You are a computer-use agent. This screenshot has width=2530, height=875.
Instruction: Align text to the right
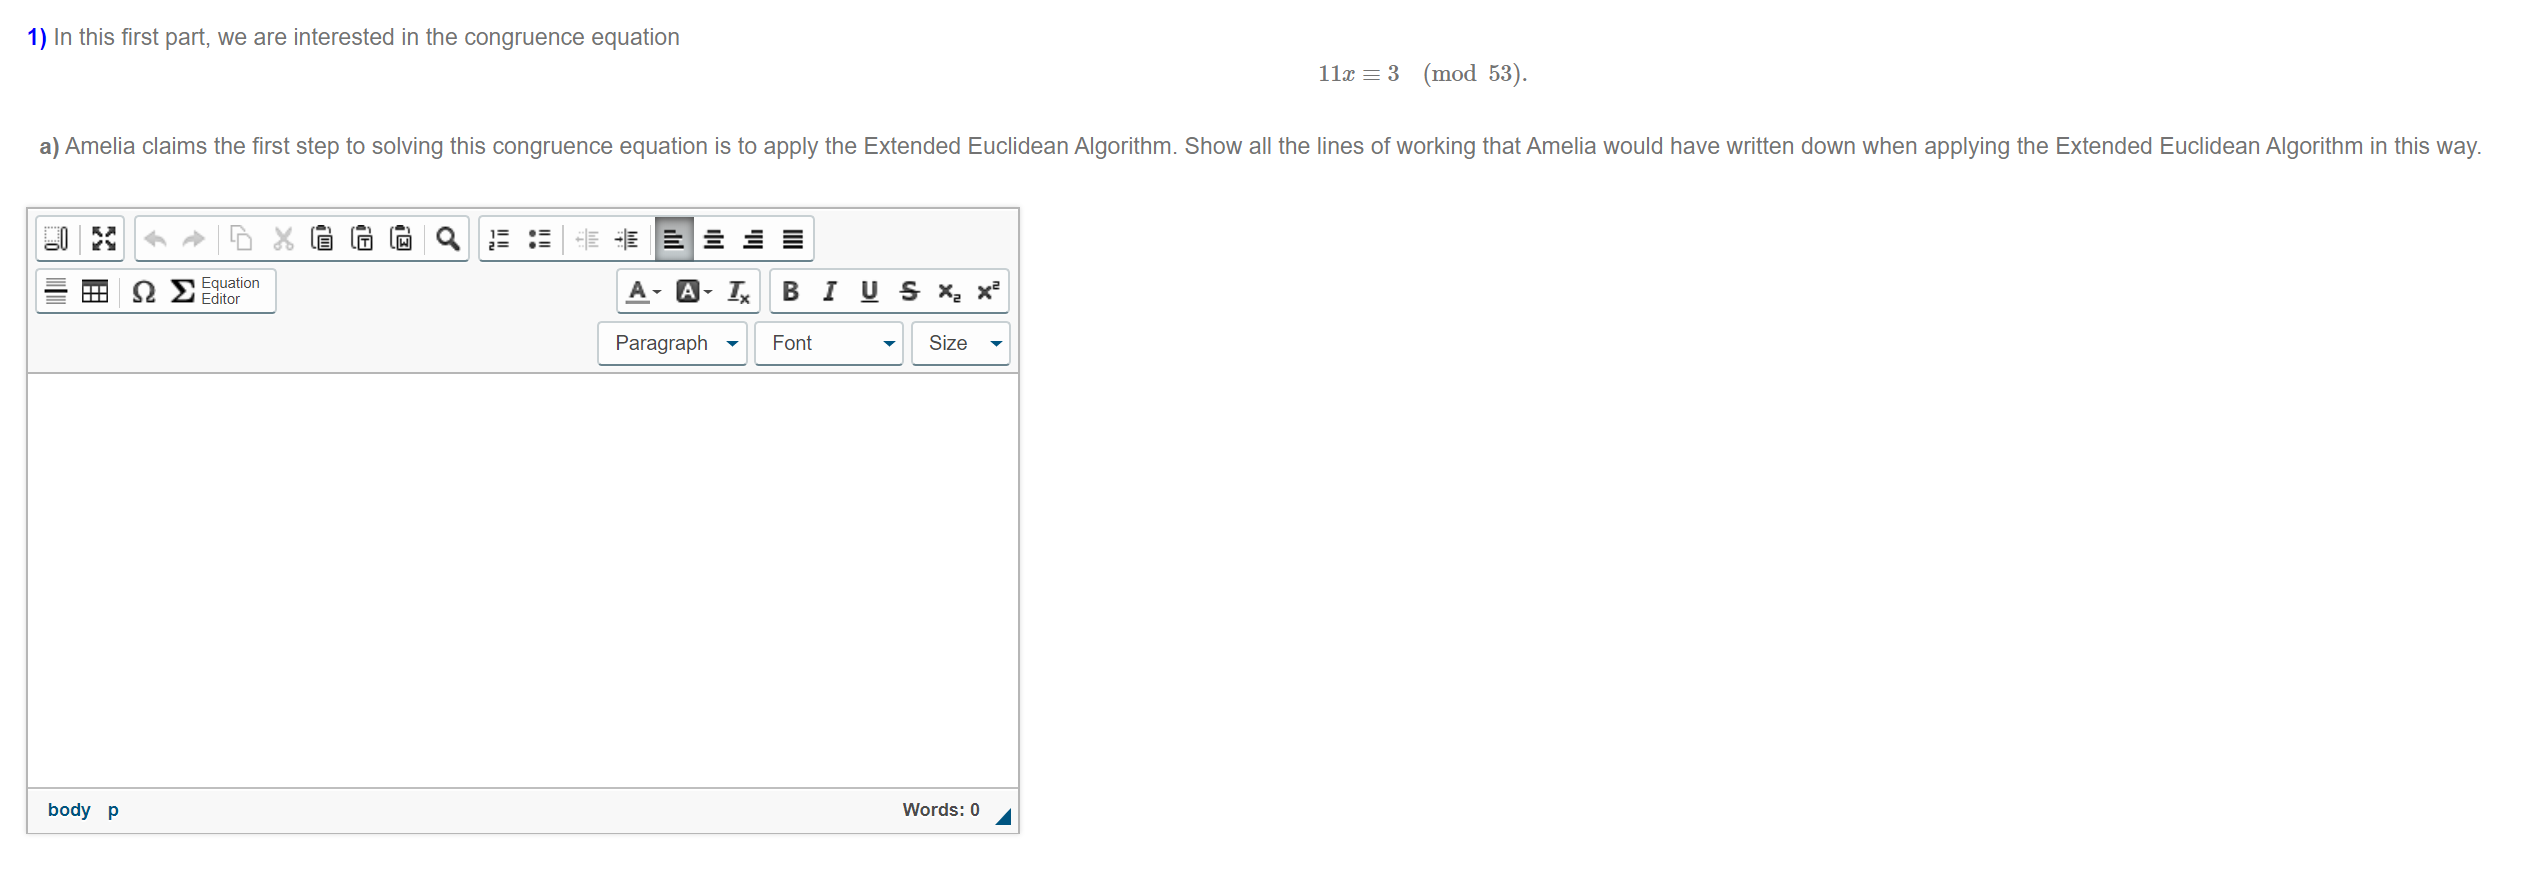pos(753,239)
